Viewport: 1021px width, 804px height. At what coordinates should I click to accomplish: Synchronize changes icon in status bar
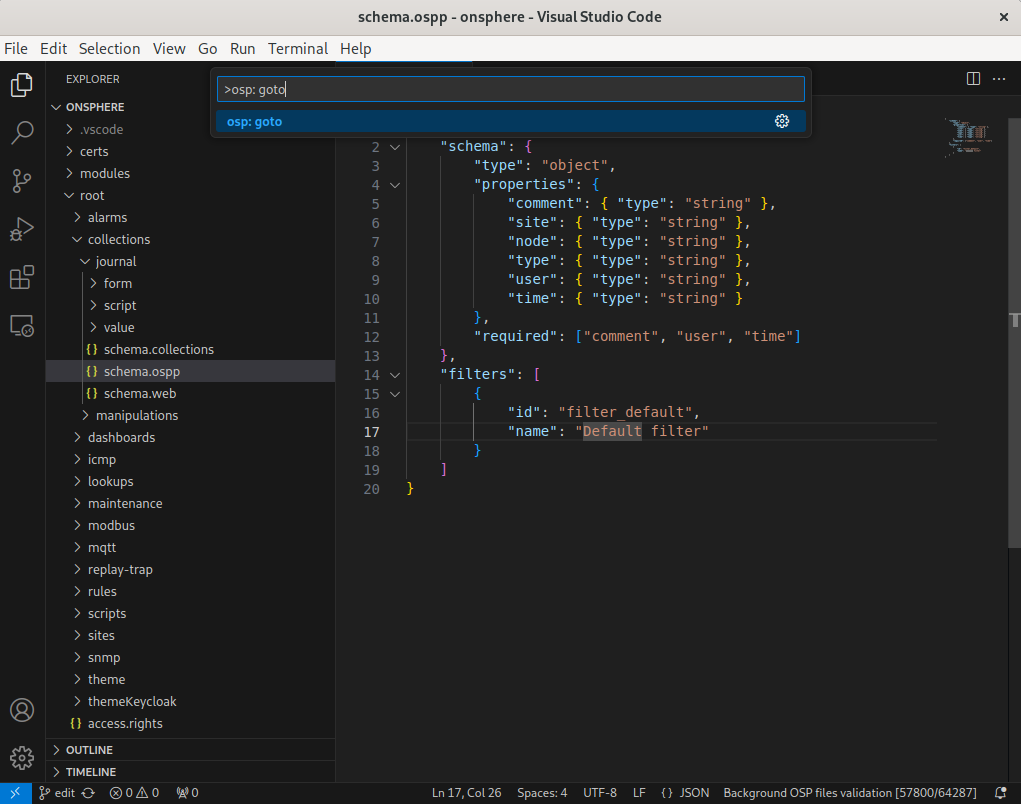tap(89, 793)
